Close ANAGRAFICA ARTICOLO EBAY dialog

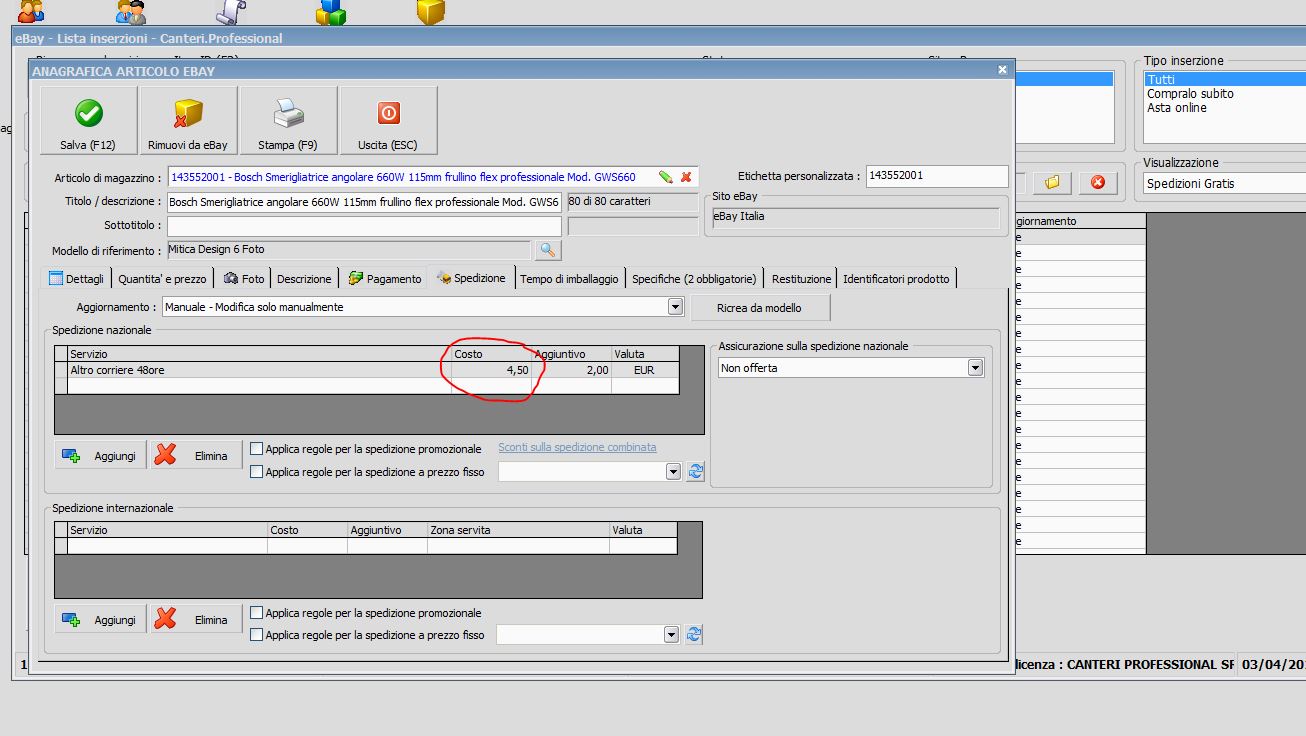pos(1002,70)
